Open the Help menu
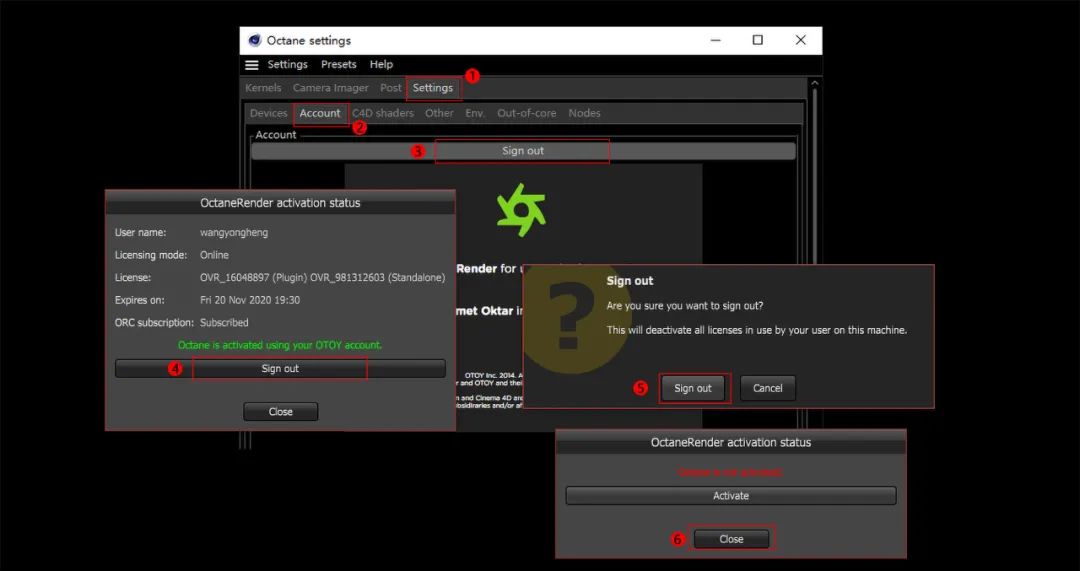 381,65
